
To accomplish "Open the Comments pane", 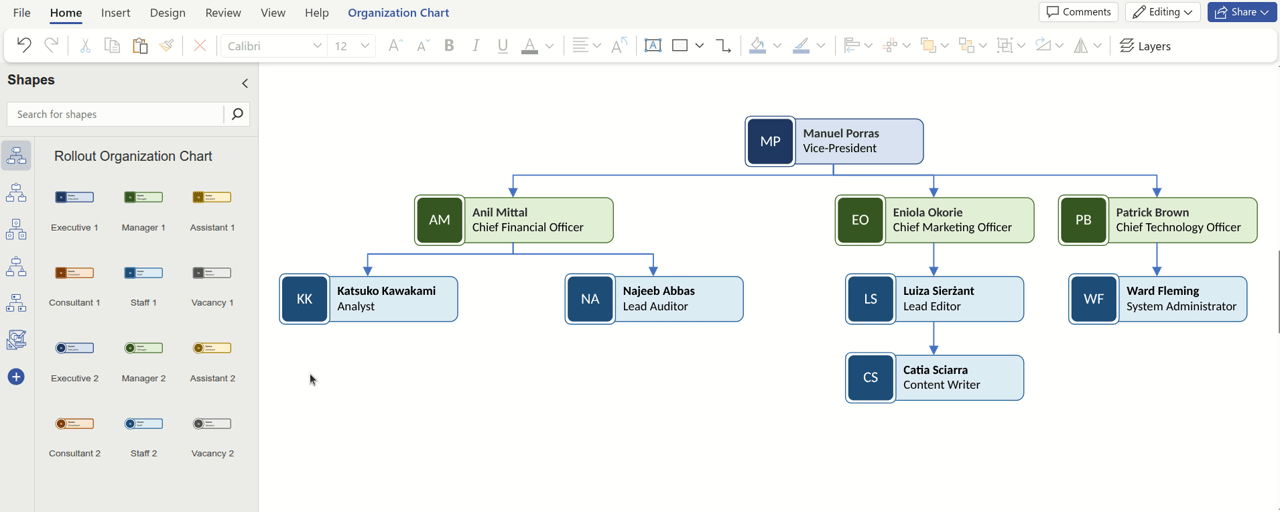I will pos(1079,12).
